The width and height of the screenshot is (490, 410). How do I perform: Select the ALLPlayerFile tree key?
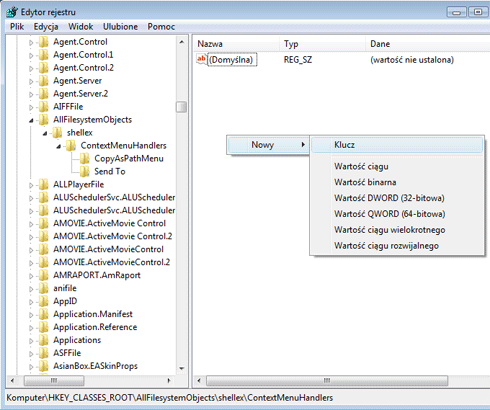click(78, 185)
